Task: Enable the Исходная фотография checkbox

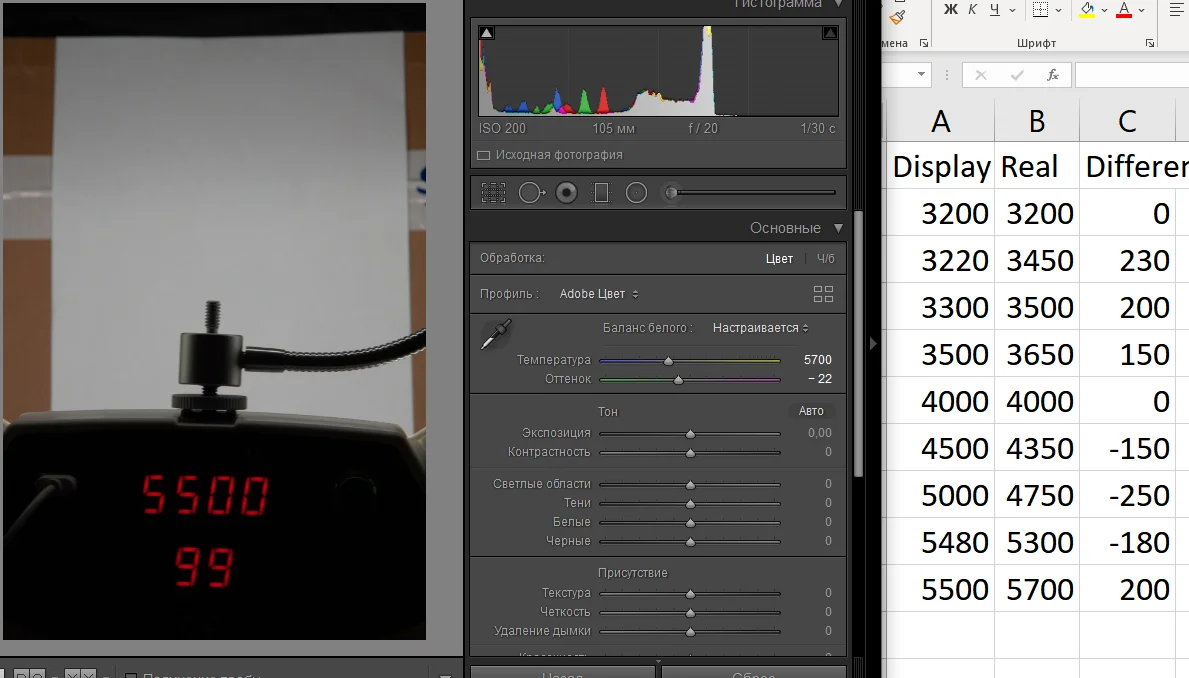Action: (x=483, y=155)
